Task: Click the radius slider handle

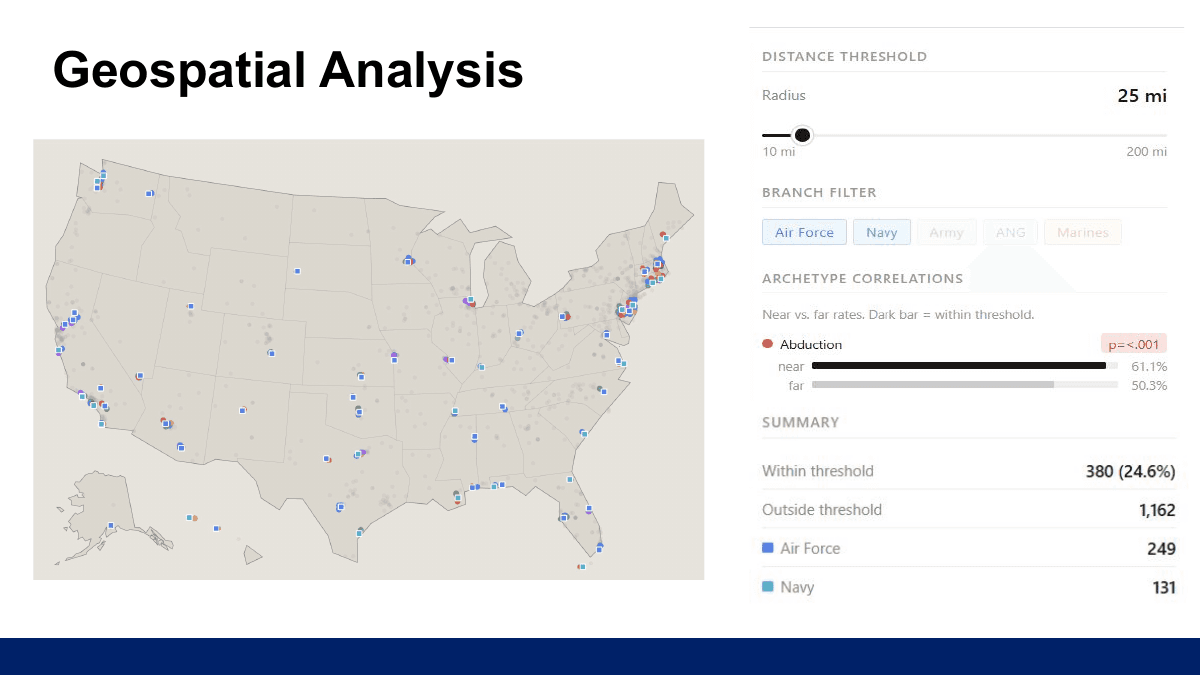Action: coord(802,135)
